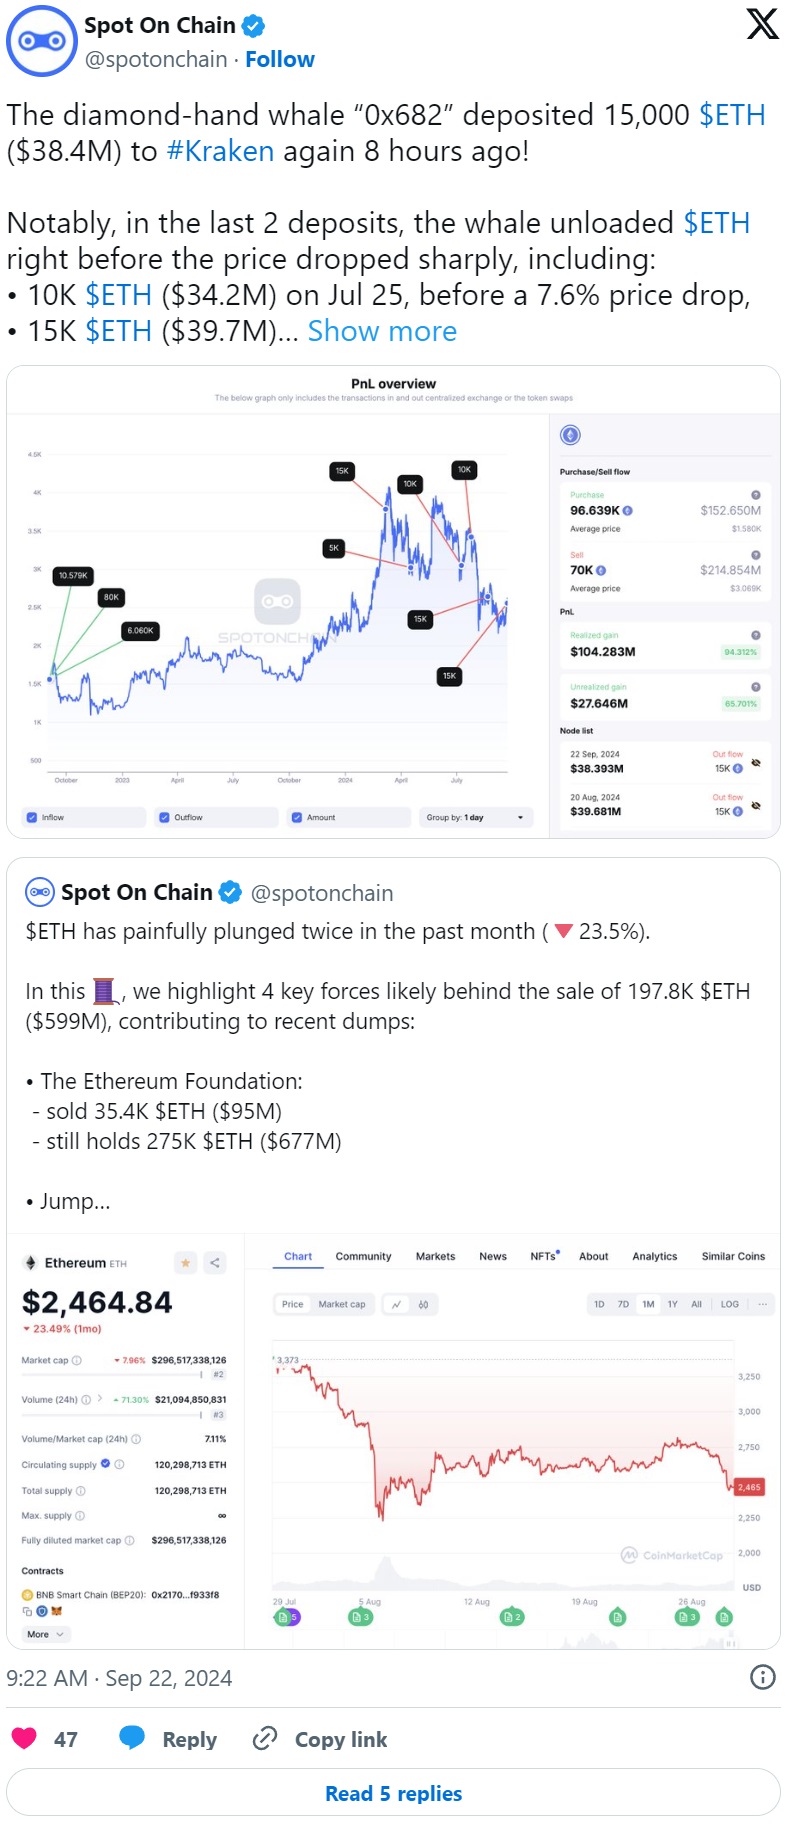
Task: Open the tweet info circle icon
Action: tap(763, 1677)
